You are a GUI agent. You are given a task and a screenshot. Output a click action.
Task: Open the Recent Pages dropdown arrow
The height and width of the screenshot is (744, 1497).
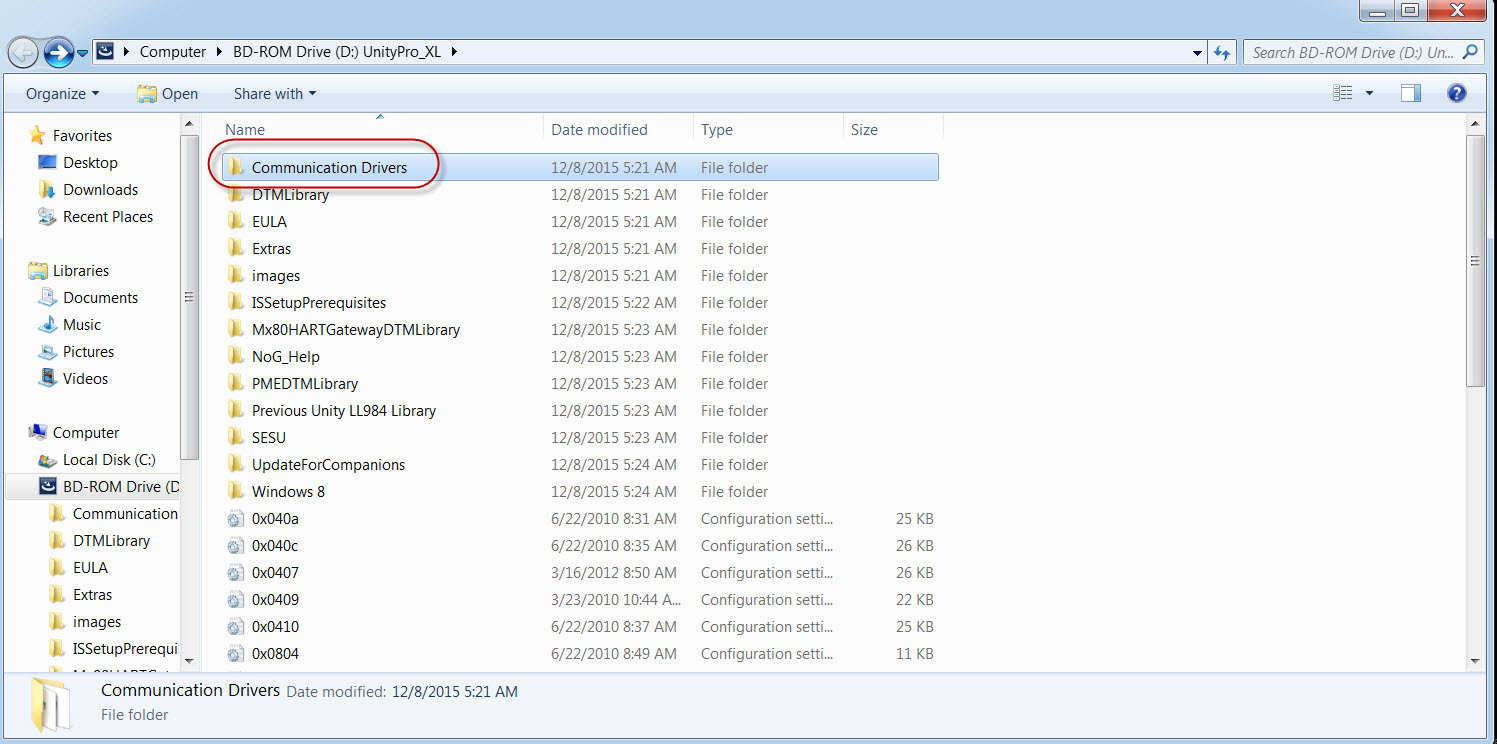(82, 52)
